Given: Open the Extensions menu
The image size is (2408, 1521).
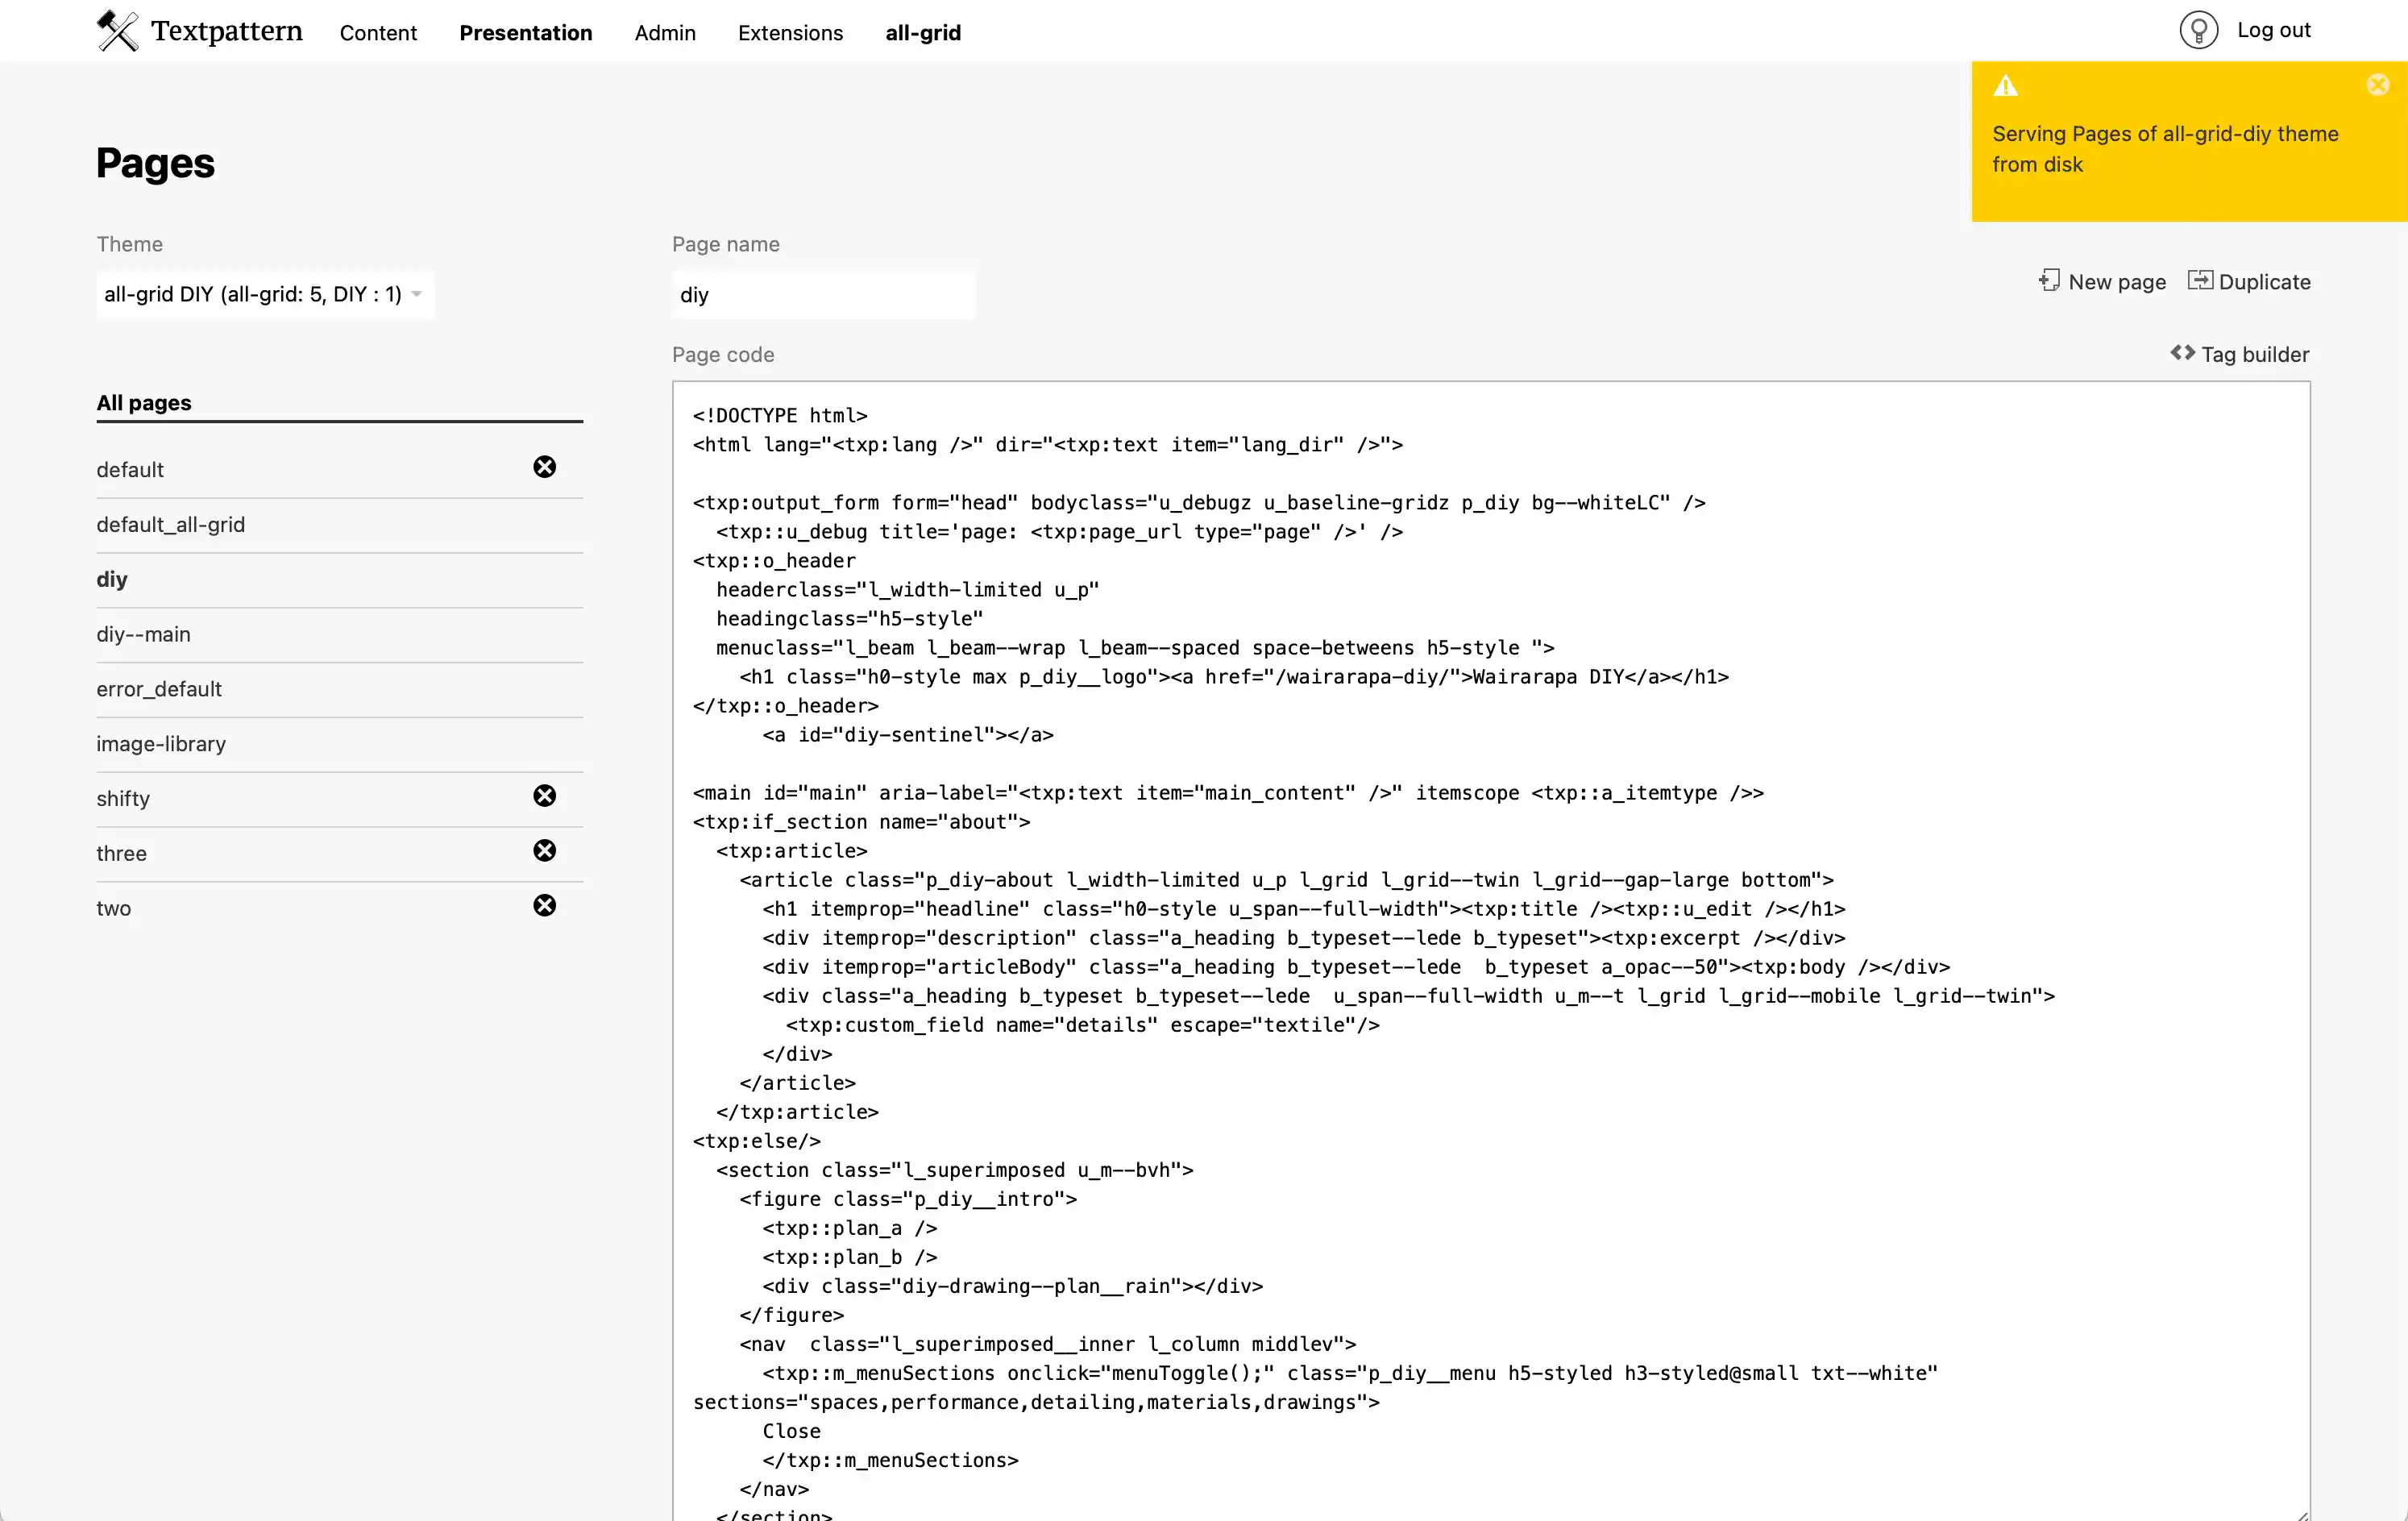Looking at the screenshot, I should coord(790,33).
